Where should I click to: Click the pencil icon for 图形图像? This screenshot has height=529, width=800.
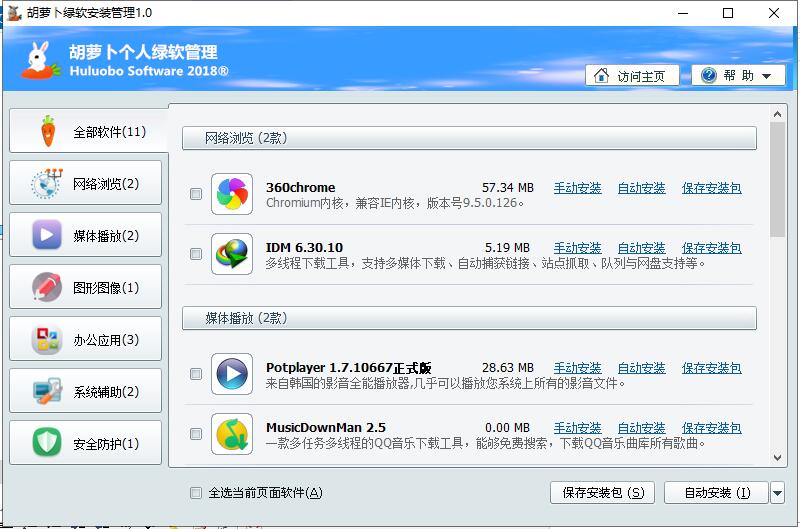[47, 287]
